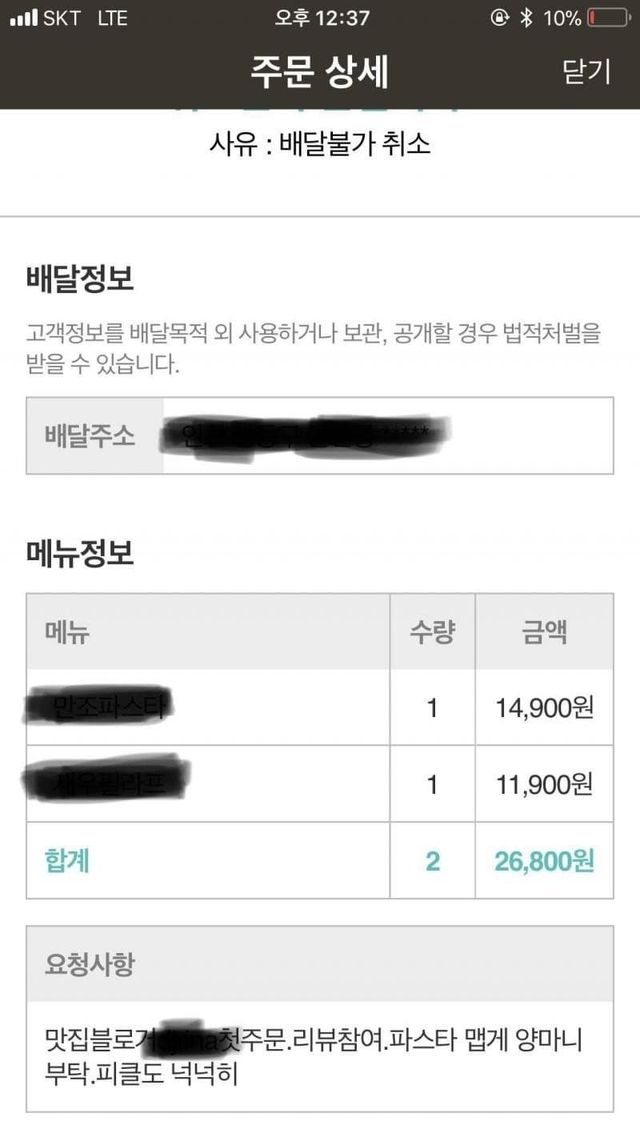Screen dimensions: 640x1138
Task: Tap the Bluetooth icon in status bar
Action: (526, 19)
